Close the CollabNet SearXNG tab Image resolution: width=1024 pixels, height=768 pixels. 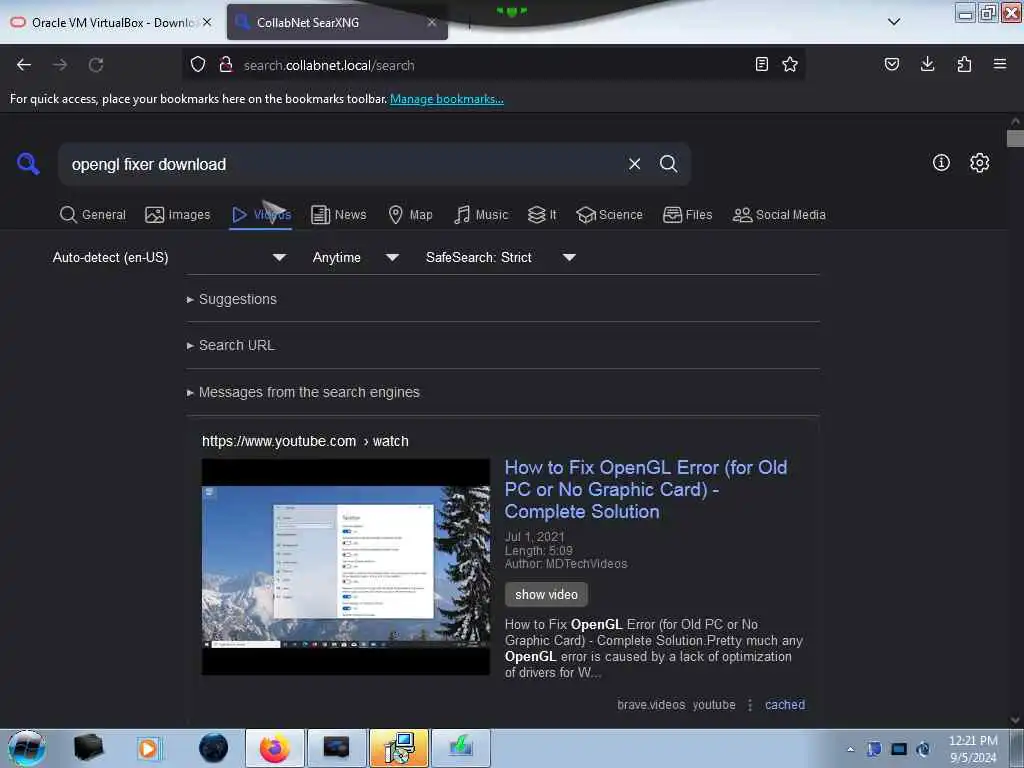pyautogui.click(x=432, y=22)
